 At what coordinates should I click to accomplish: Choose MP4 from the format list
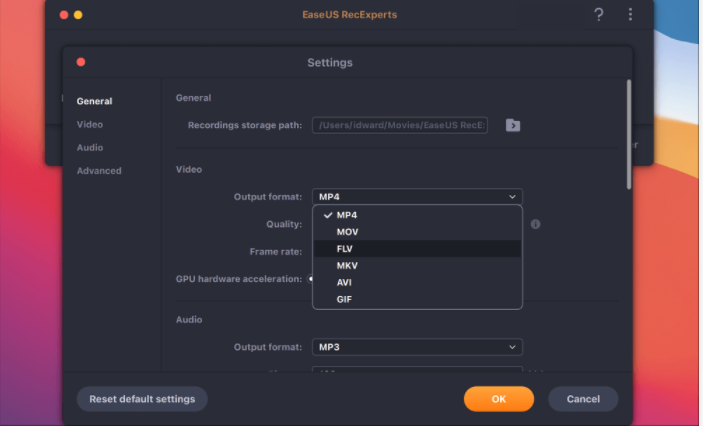417,215
